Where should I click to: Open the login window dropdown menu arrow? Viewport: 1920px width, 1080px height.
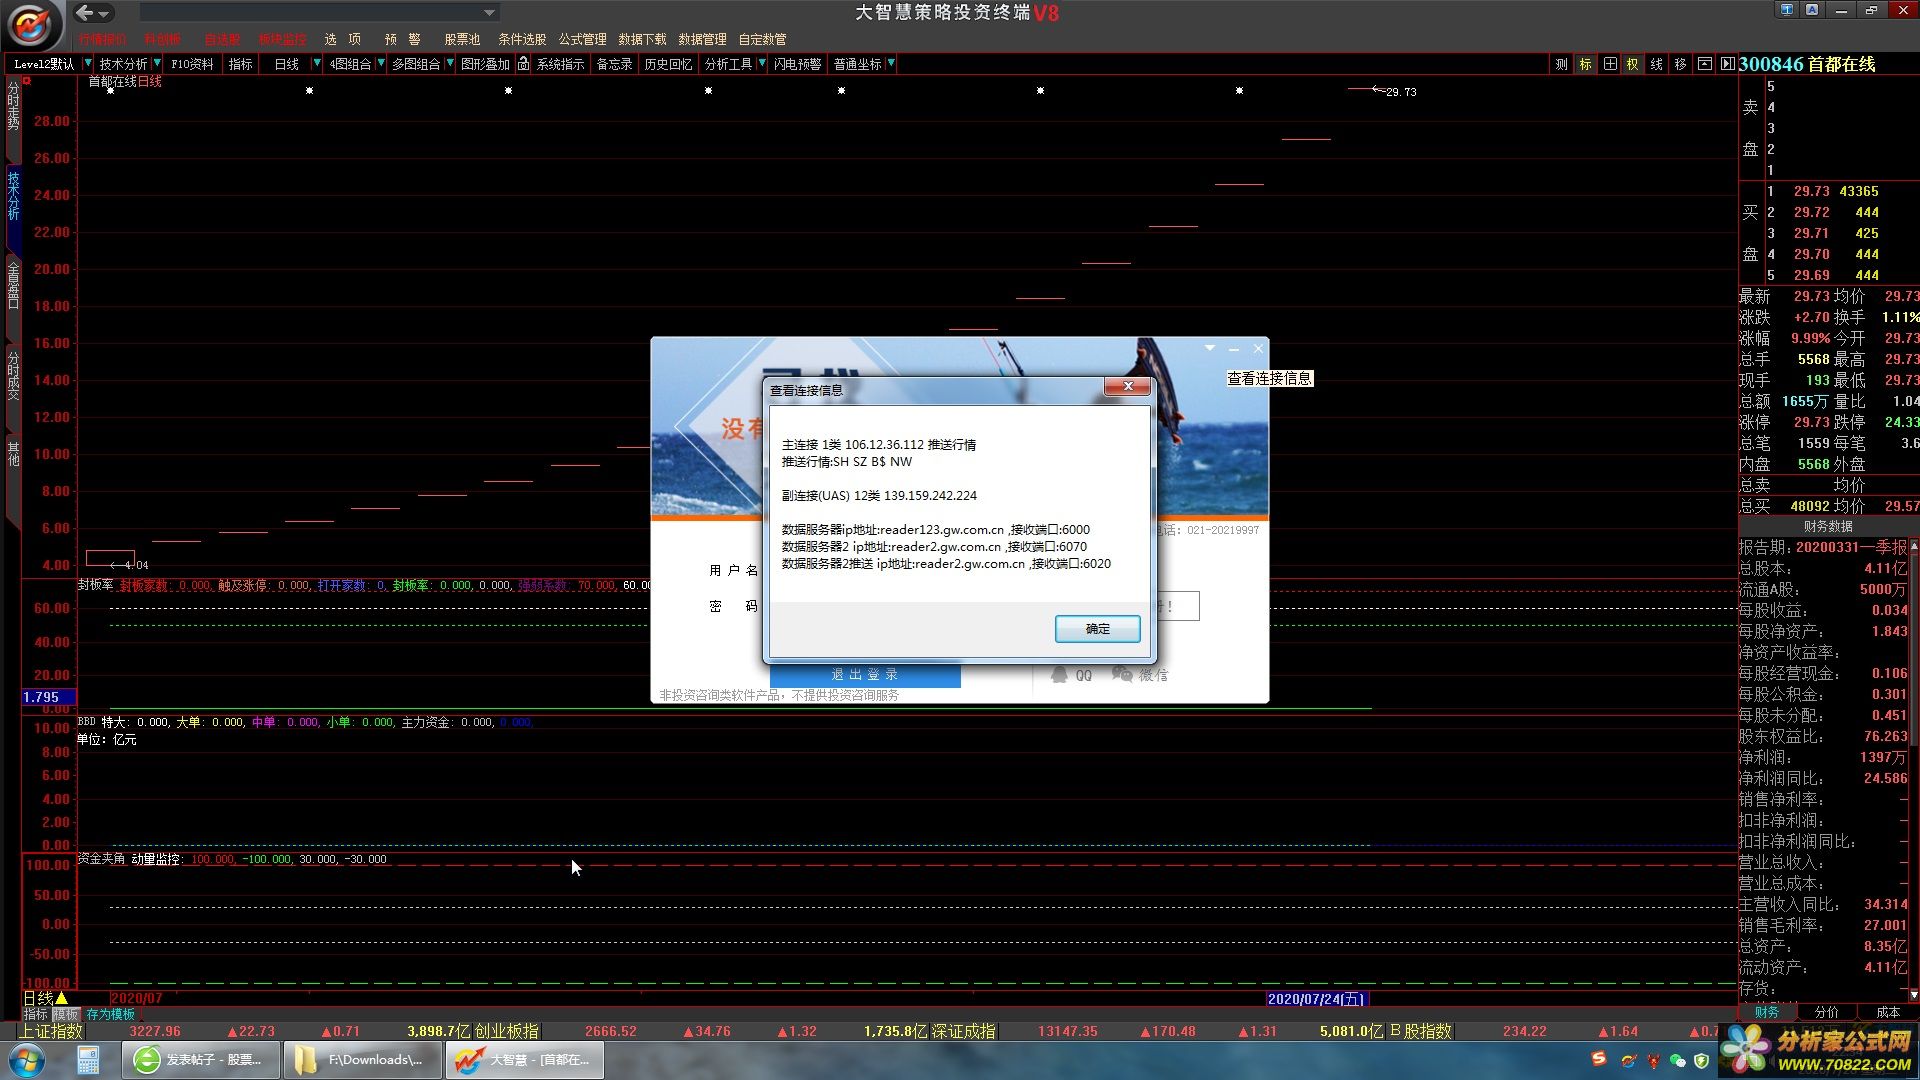1210,348
